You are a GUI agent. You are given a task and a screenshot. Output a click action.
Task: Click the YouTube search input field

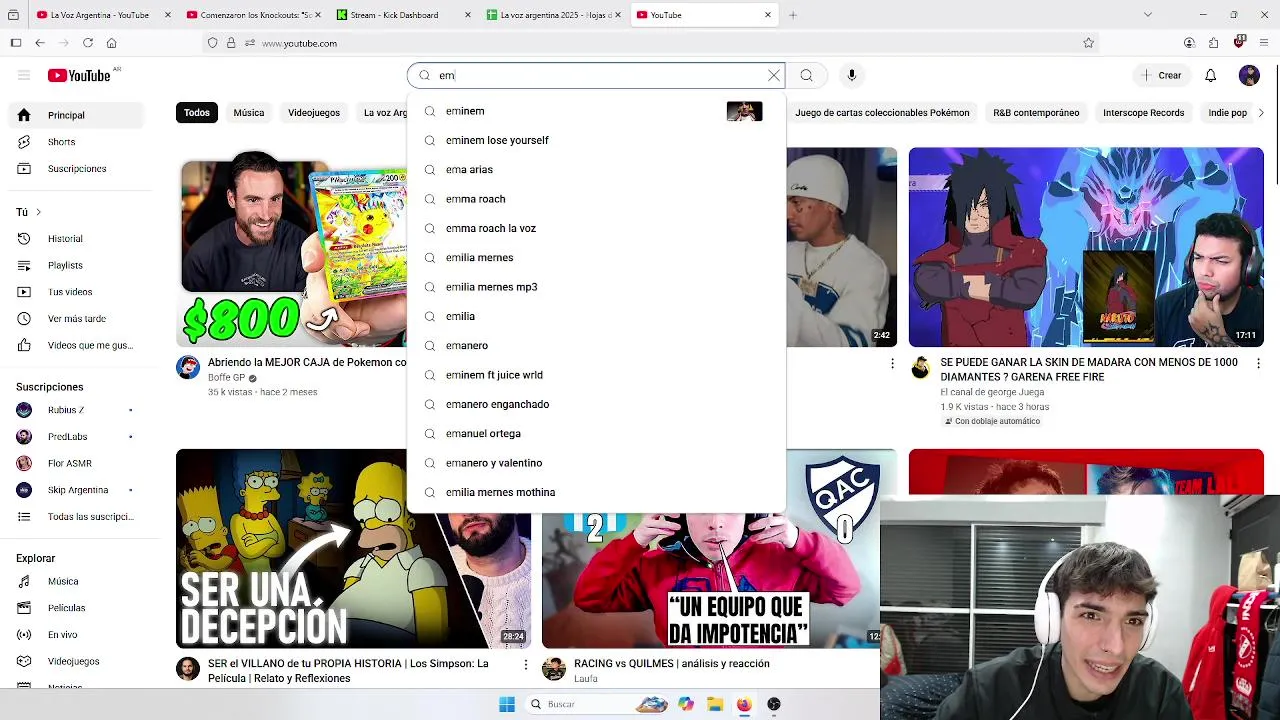[x=598, y=75]
